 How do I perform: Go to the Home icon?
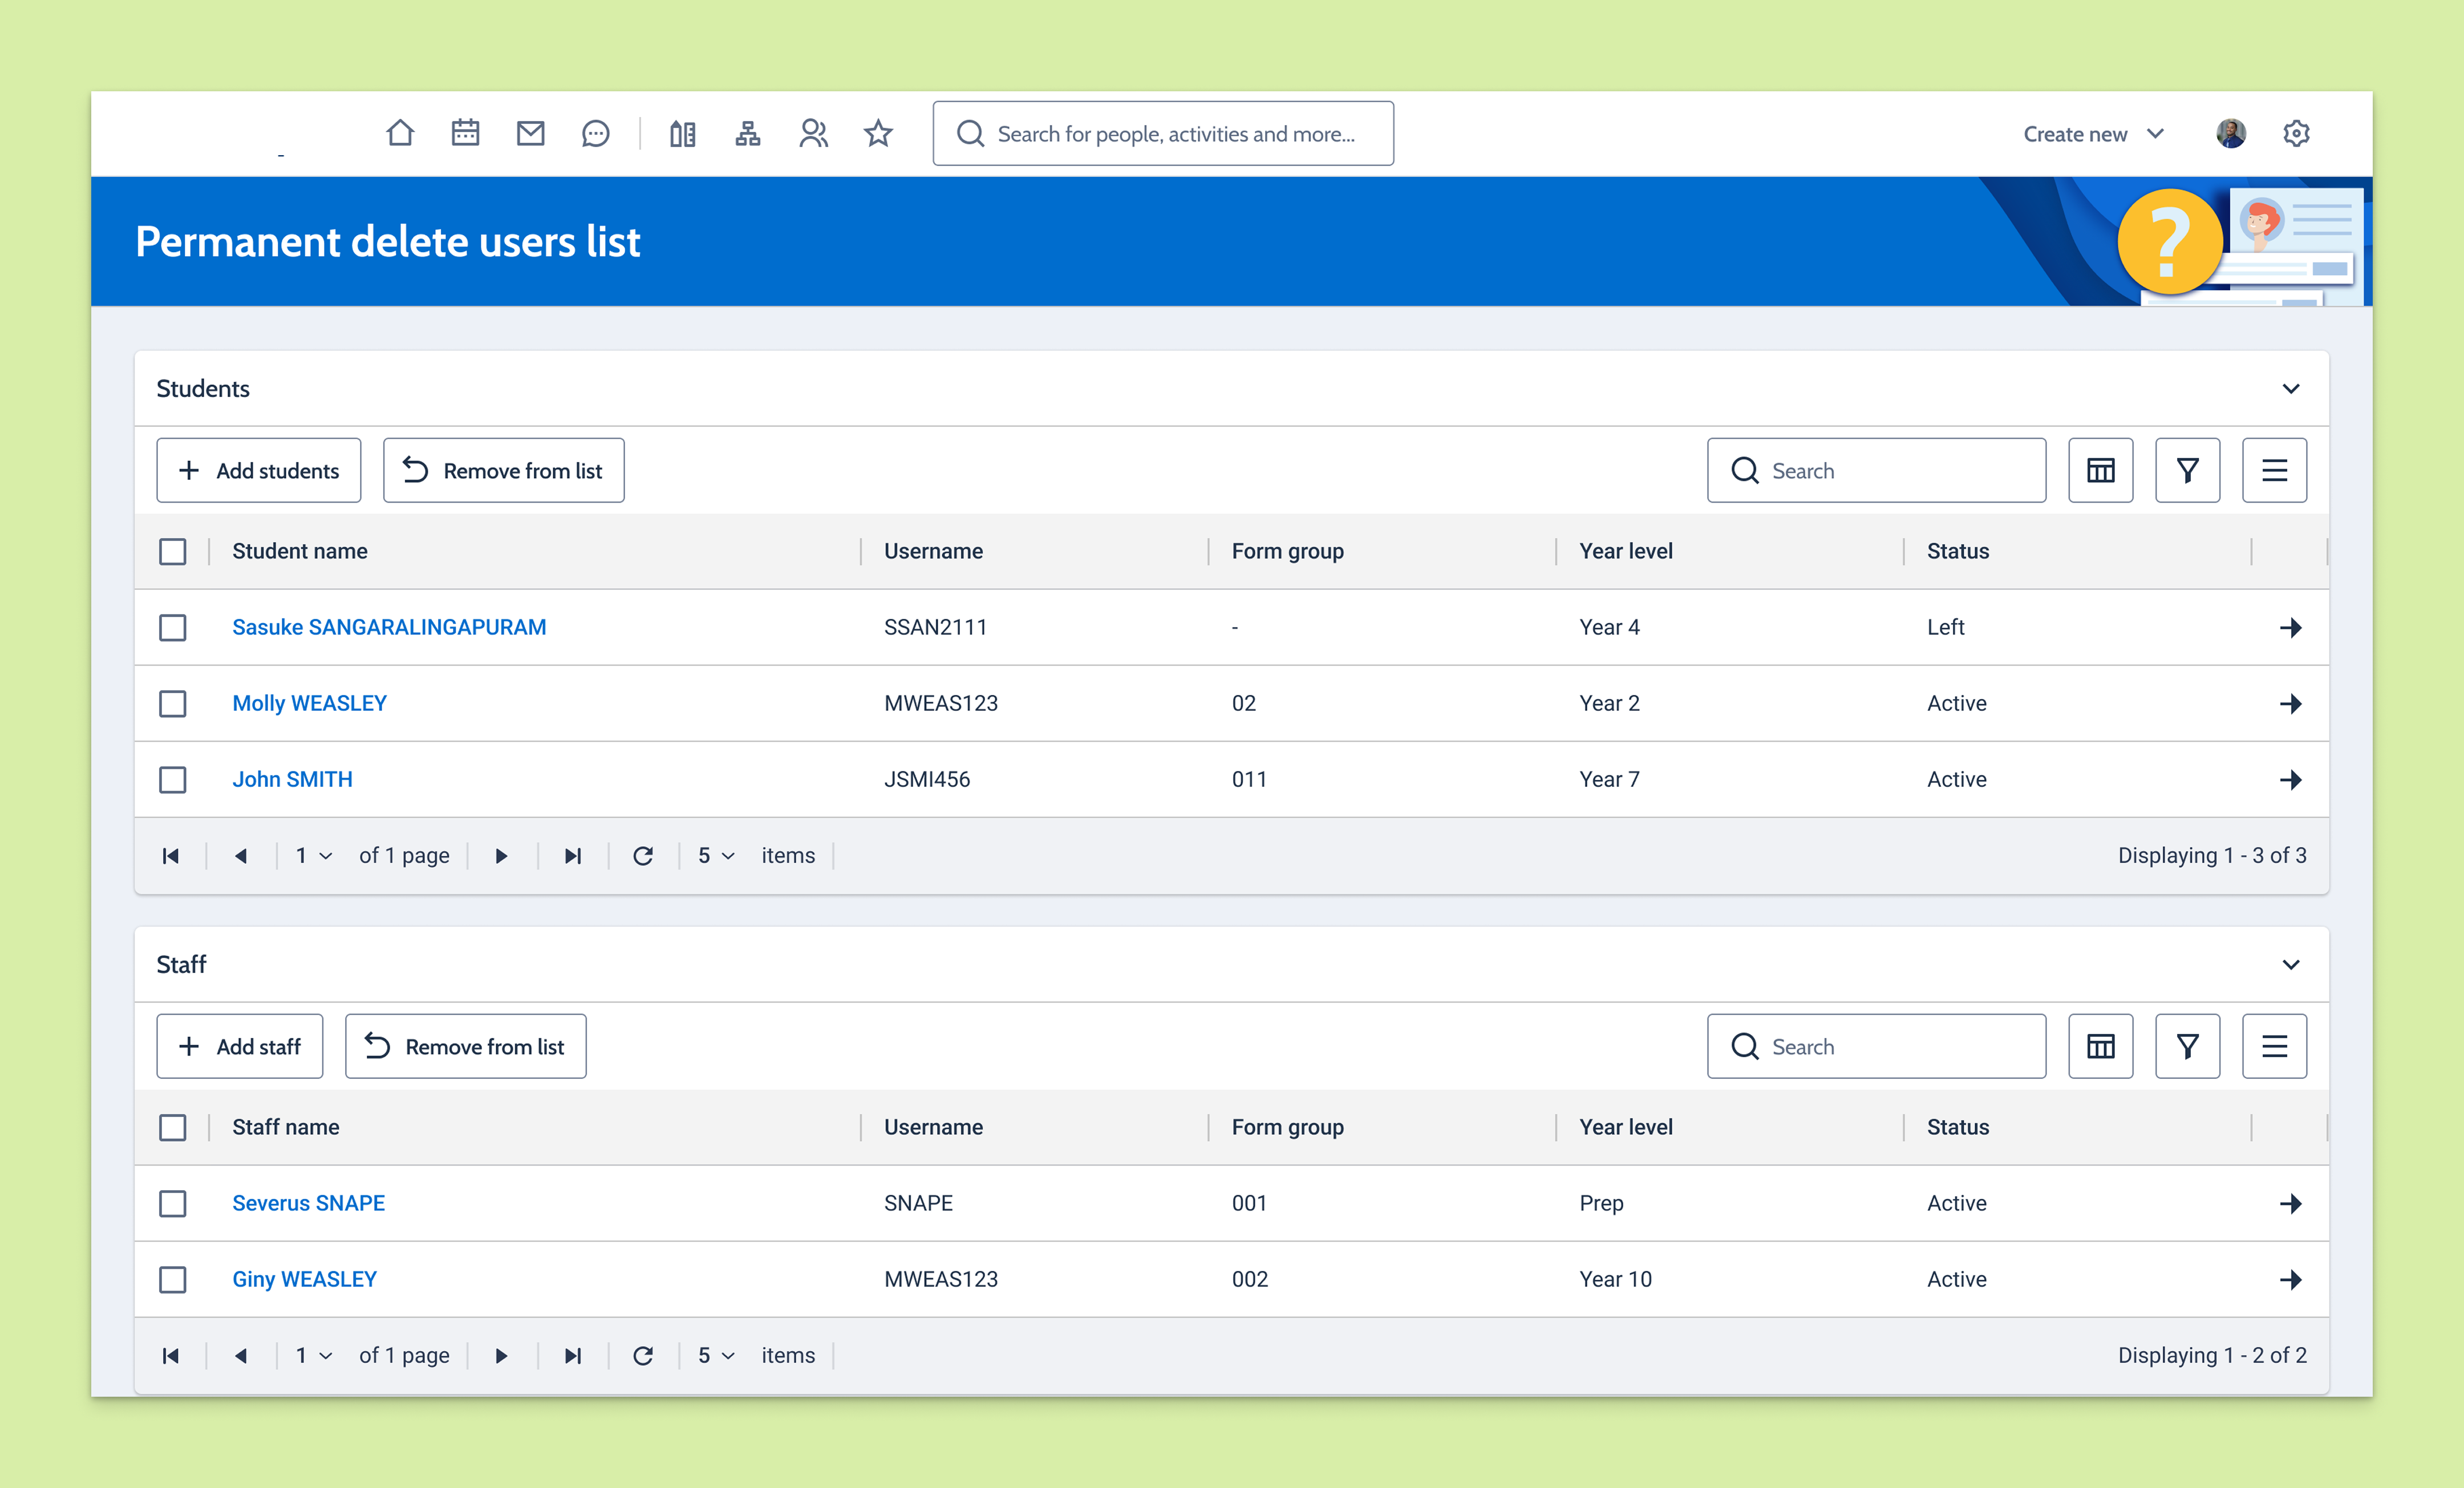tap(400, 133)
